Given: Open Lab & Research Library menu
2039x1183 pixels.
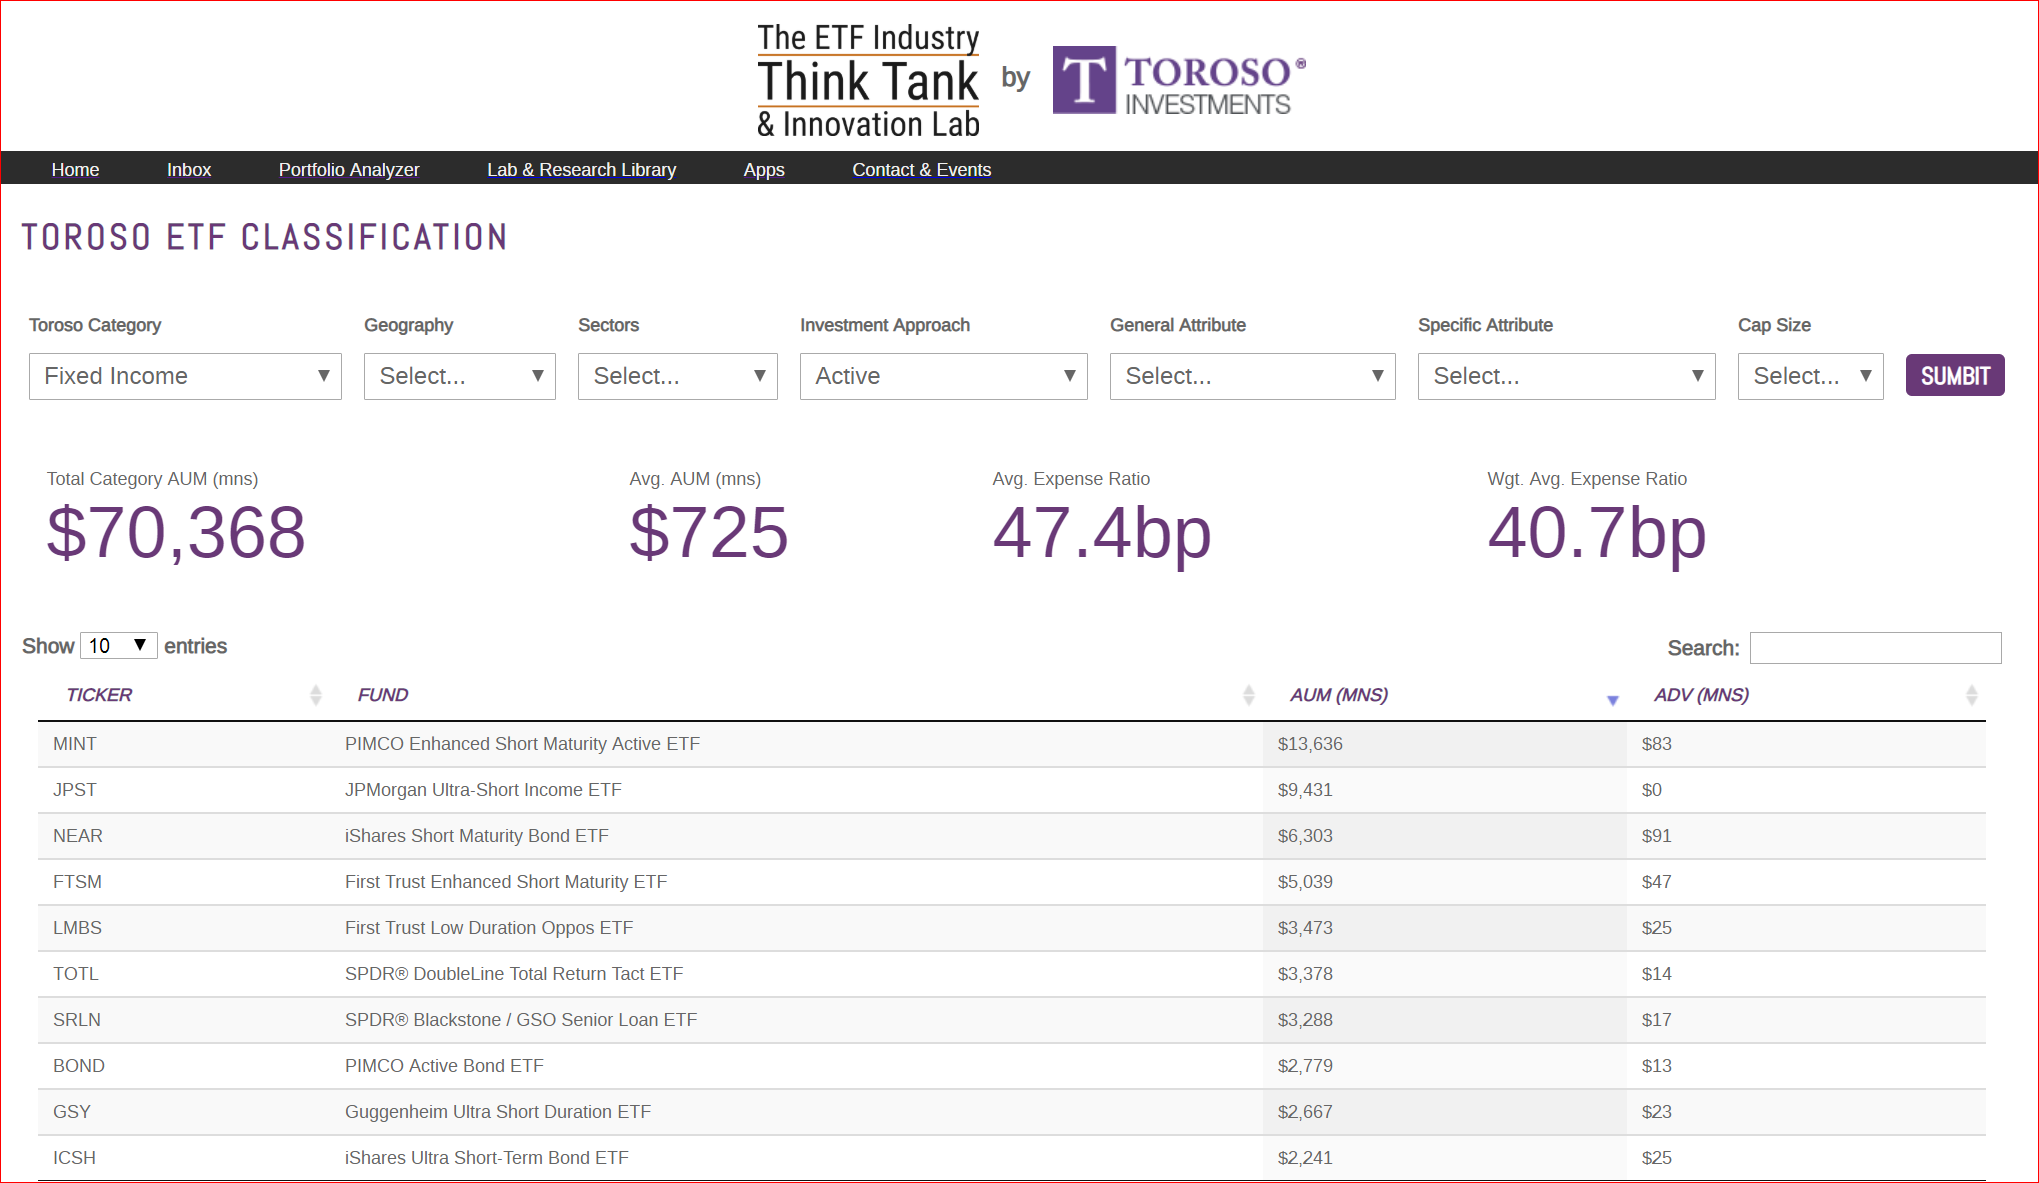Looking at the screenshot, I should click(581, 169).
